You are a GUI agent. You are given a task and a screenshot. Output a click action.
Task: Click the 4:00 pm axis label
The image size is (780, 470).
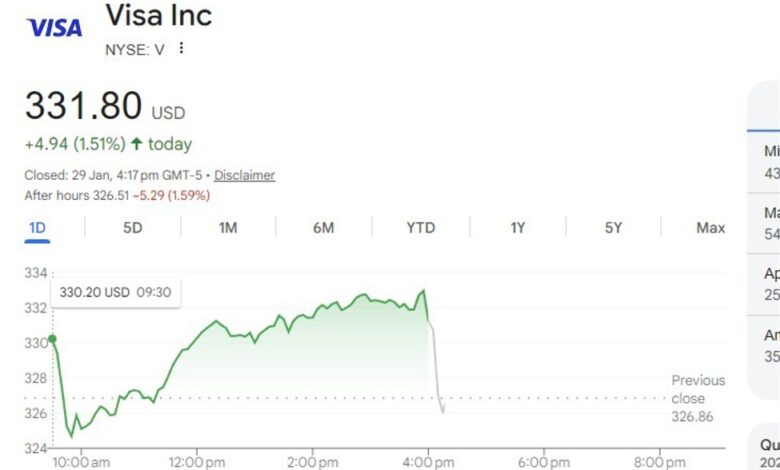point(429,462)
